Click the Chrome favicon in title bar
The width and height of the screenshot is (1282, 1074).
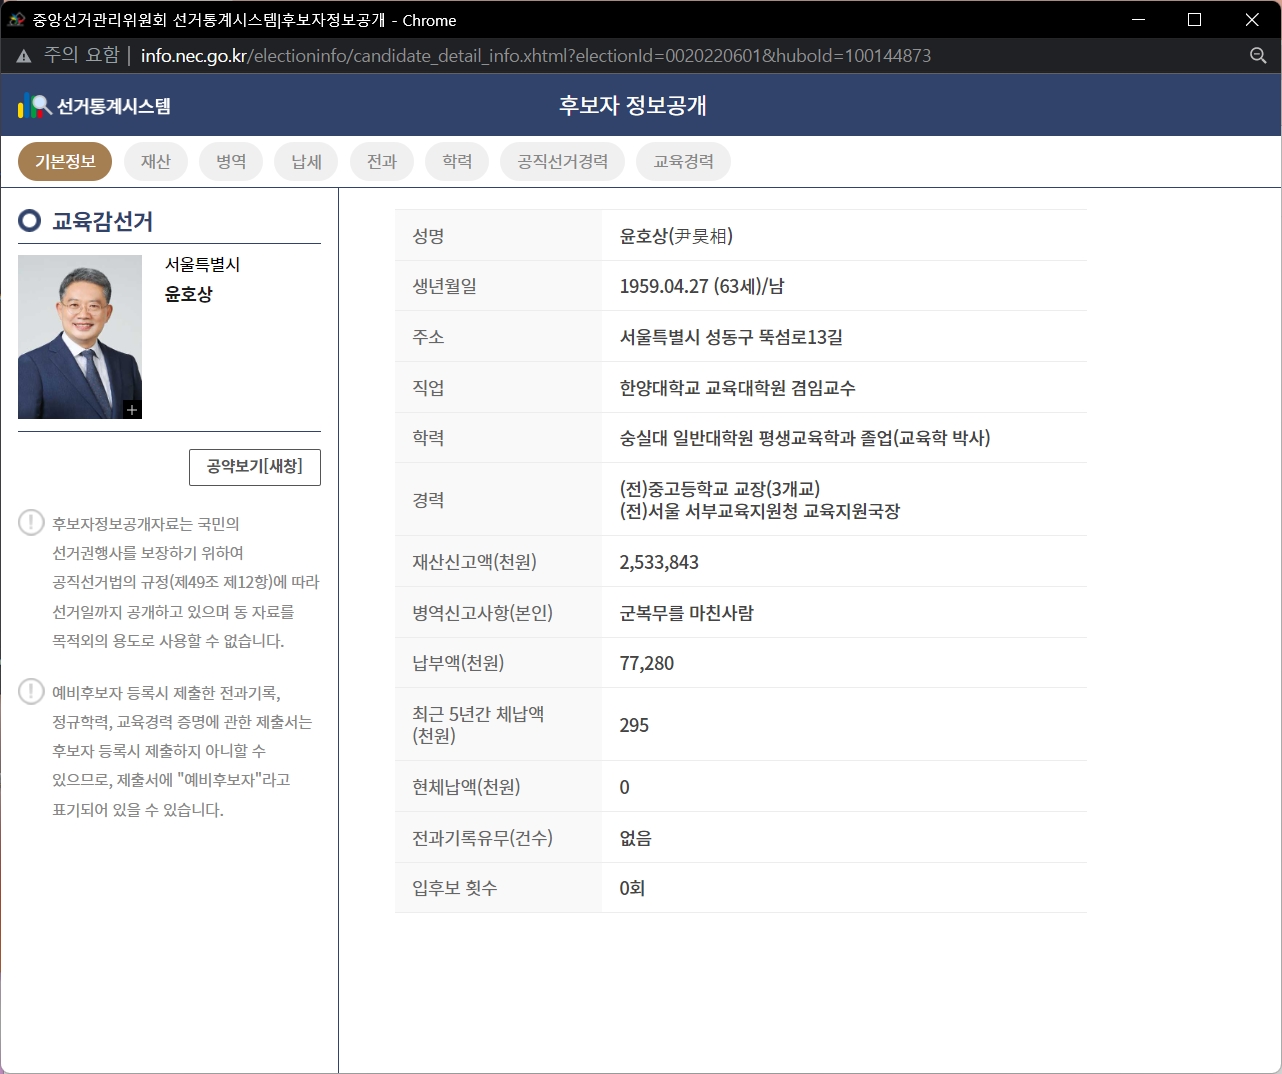16,20
